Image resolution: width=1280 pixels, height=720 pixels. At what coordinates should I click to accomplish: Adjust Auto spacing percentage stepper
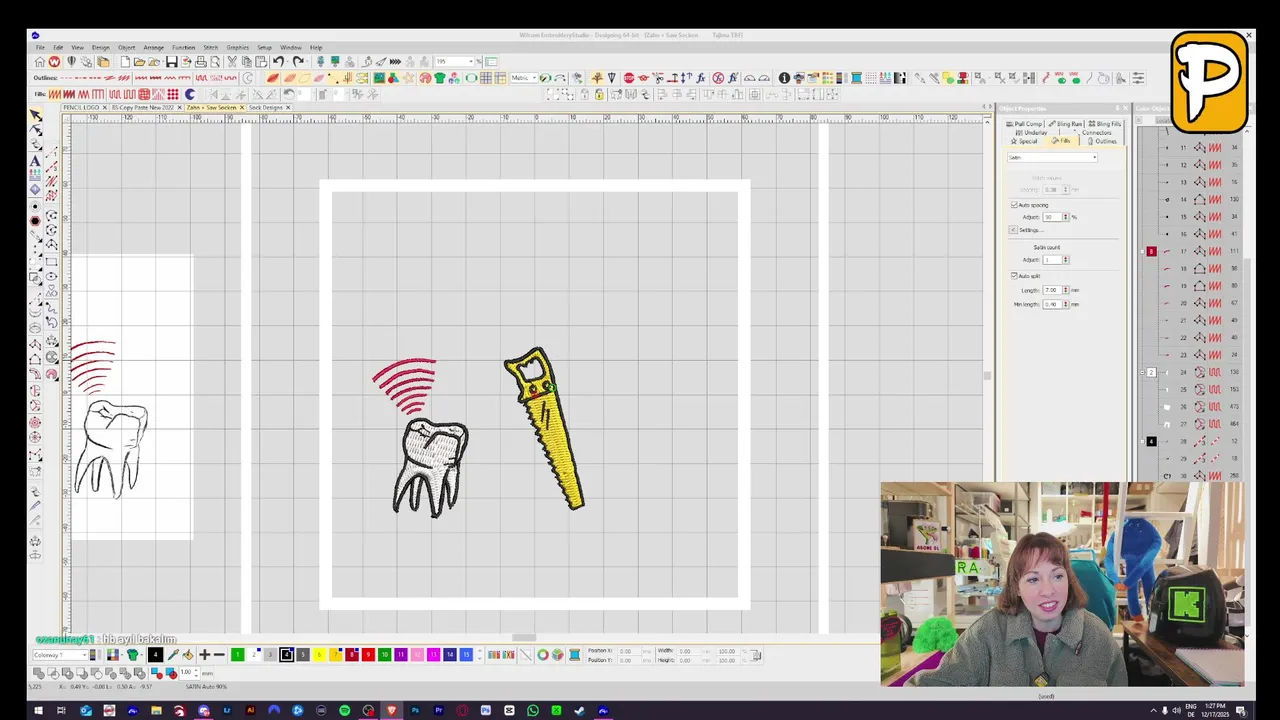pos(1066,217)
